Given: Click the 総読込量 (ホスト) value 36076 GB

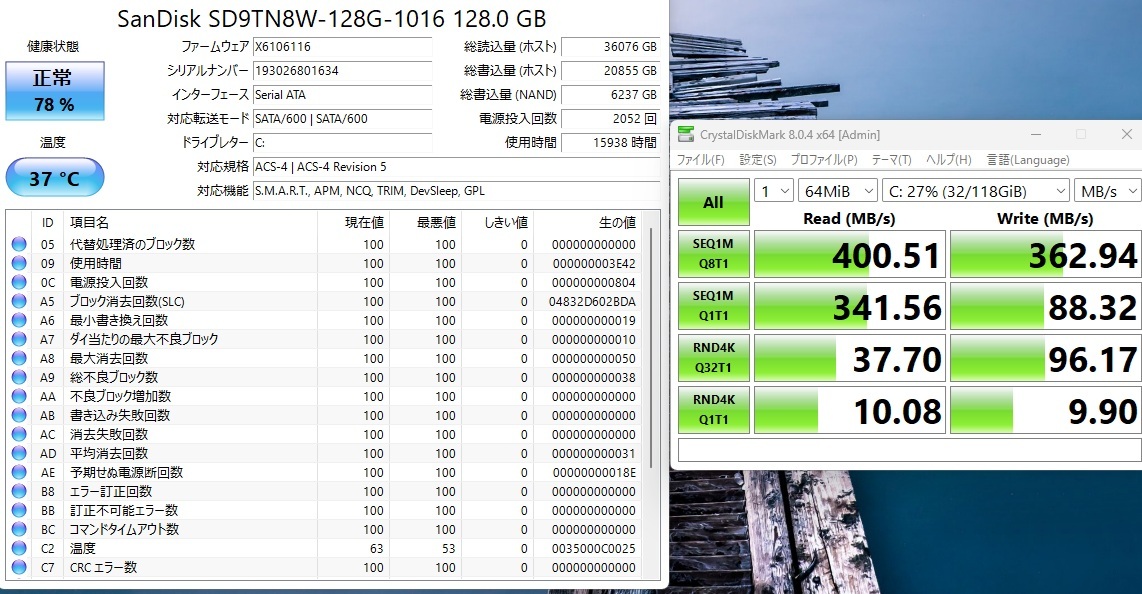Looking at the screenshot, I should [x=610, y=47].
